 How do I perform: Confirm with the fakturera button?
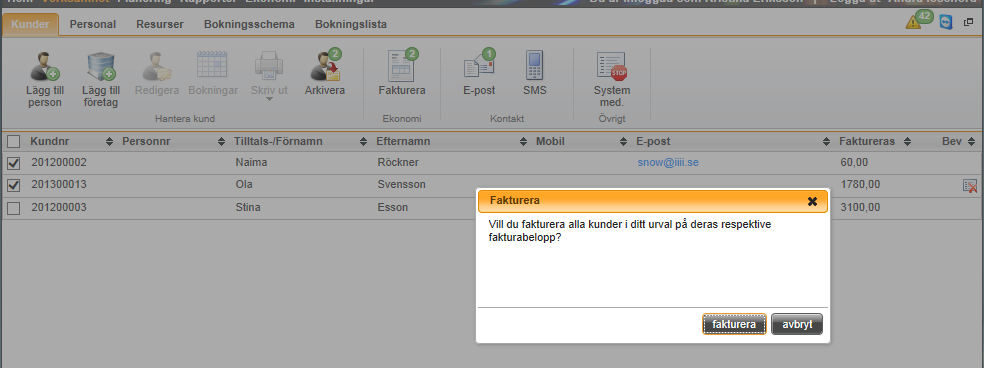point(734,325)
